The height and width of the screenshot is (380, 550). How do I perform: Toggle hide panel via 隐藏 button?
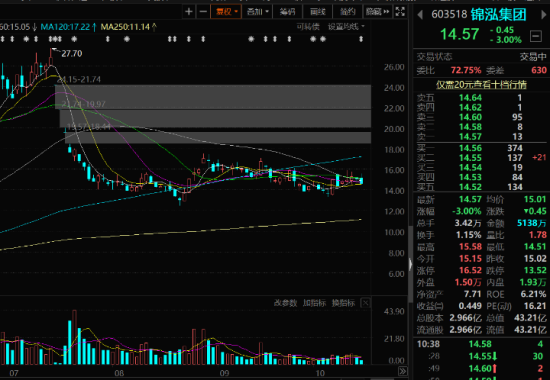(x=377, y=12)
